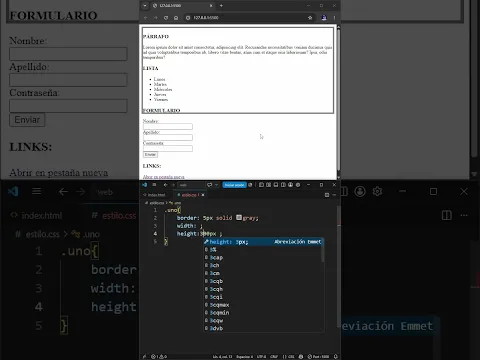The image size is (480, 360).
Task: Choose the 3cqmin unit suggestion
Action: click(x=263, y=313)
